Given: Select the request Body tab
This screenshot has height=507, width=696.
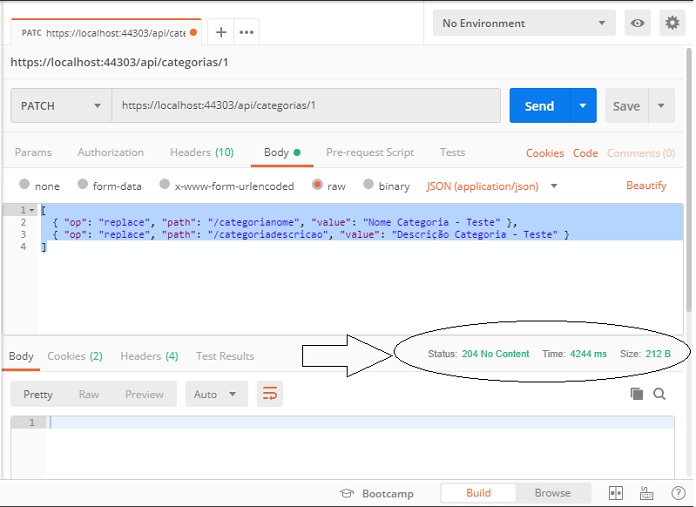Looking at the screenshot, I should click(282, 152).
